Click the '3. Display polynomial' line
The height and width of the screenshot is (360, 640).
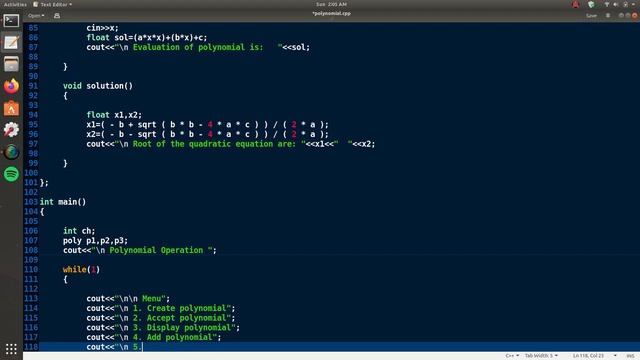[x=163, y=328]
